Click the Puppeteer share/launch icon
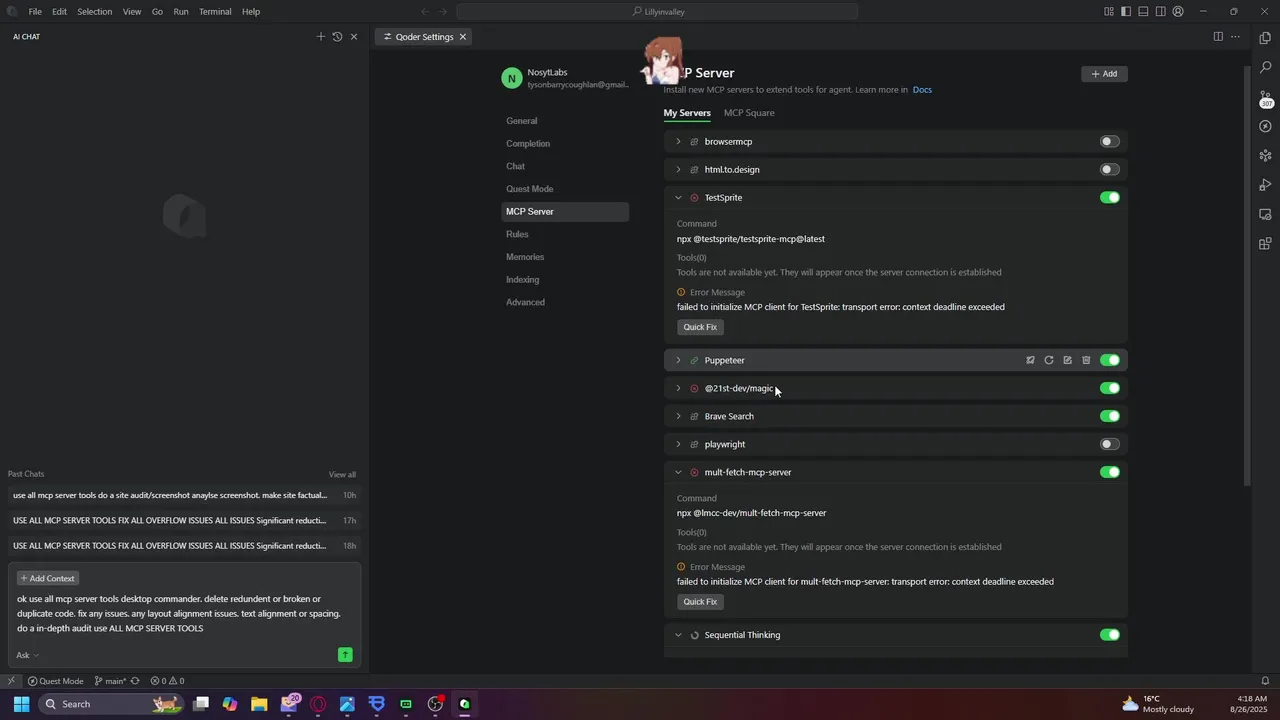The width and height of the screenshot is (1280, 720). pos(1030,360)
